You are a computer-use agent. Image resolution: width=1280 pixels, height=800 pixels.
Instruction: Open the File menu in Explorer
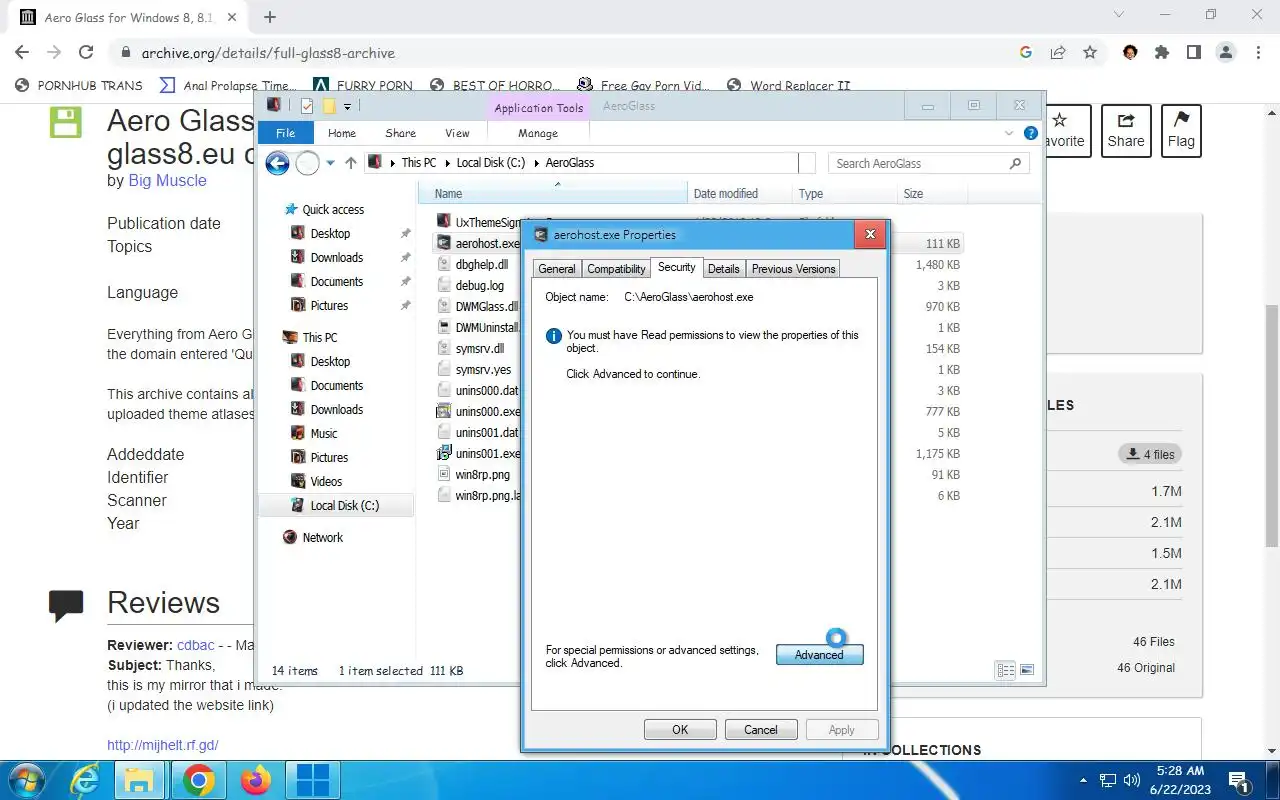tap(285, 133)
